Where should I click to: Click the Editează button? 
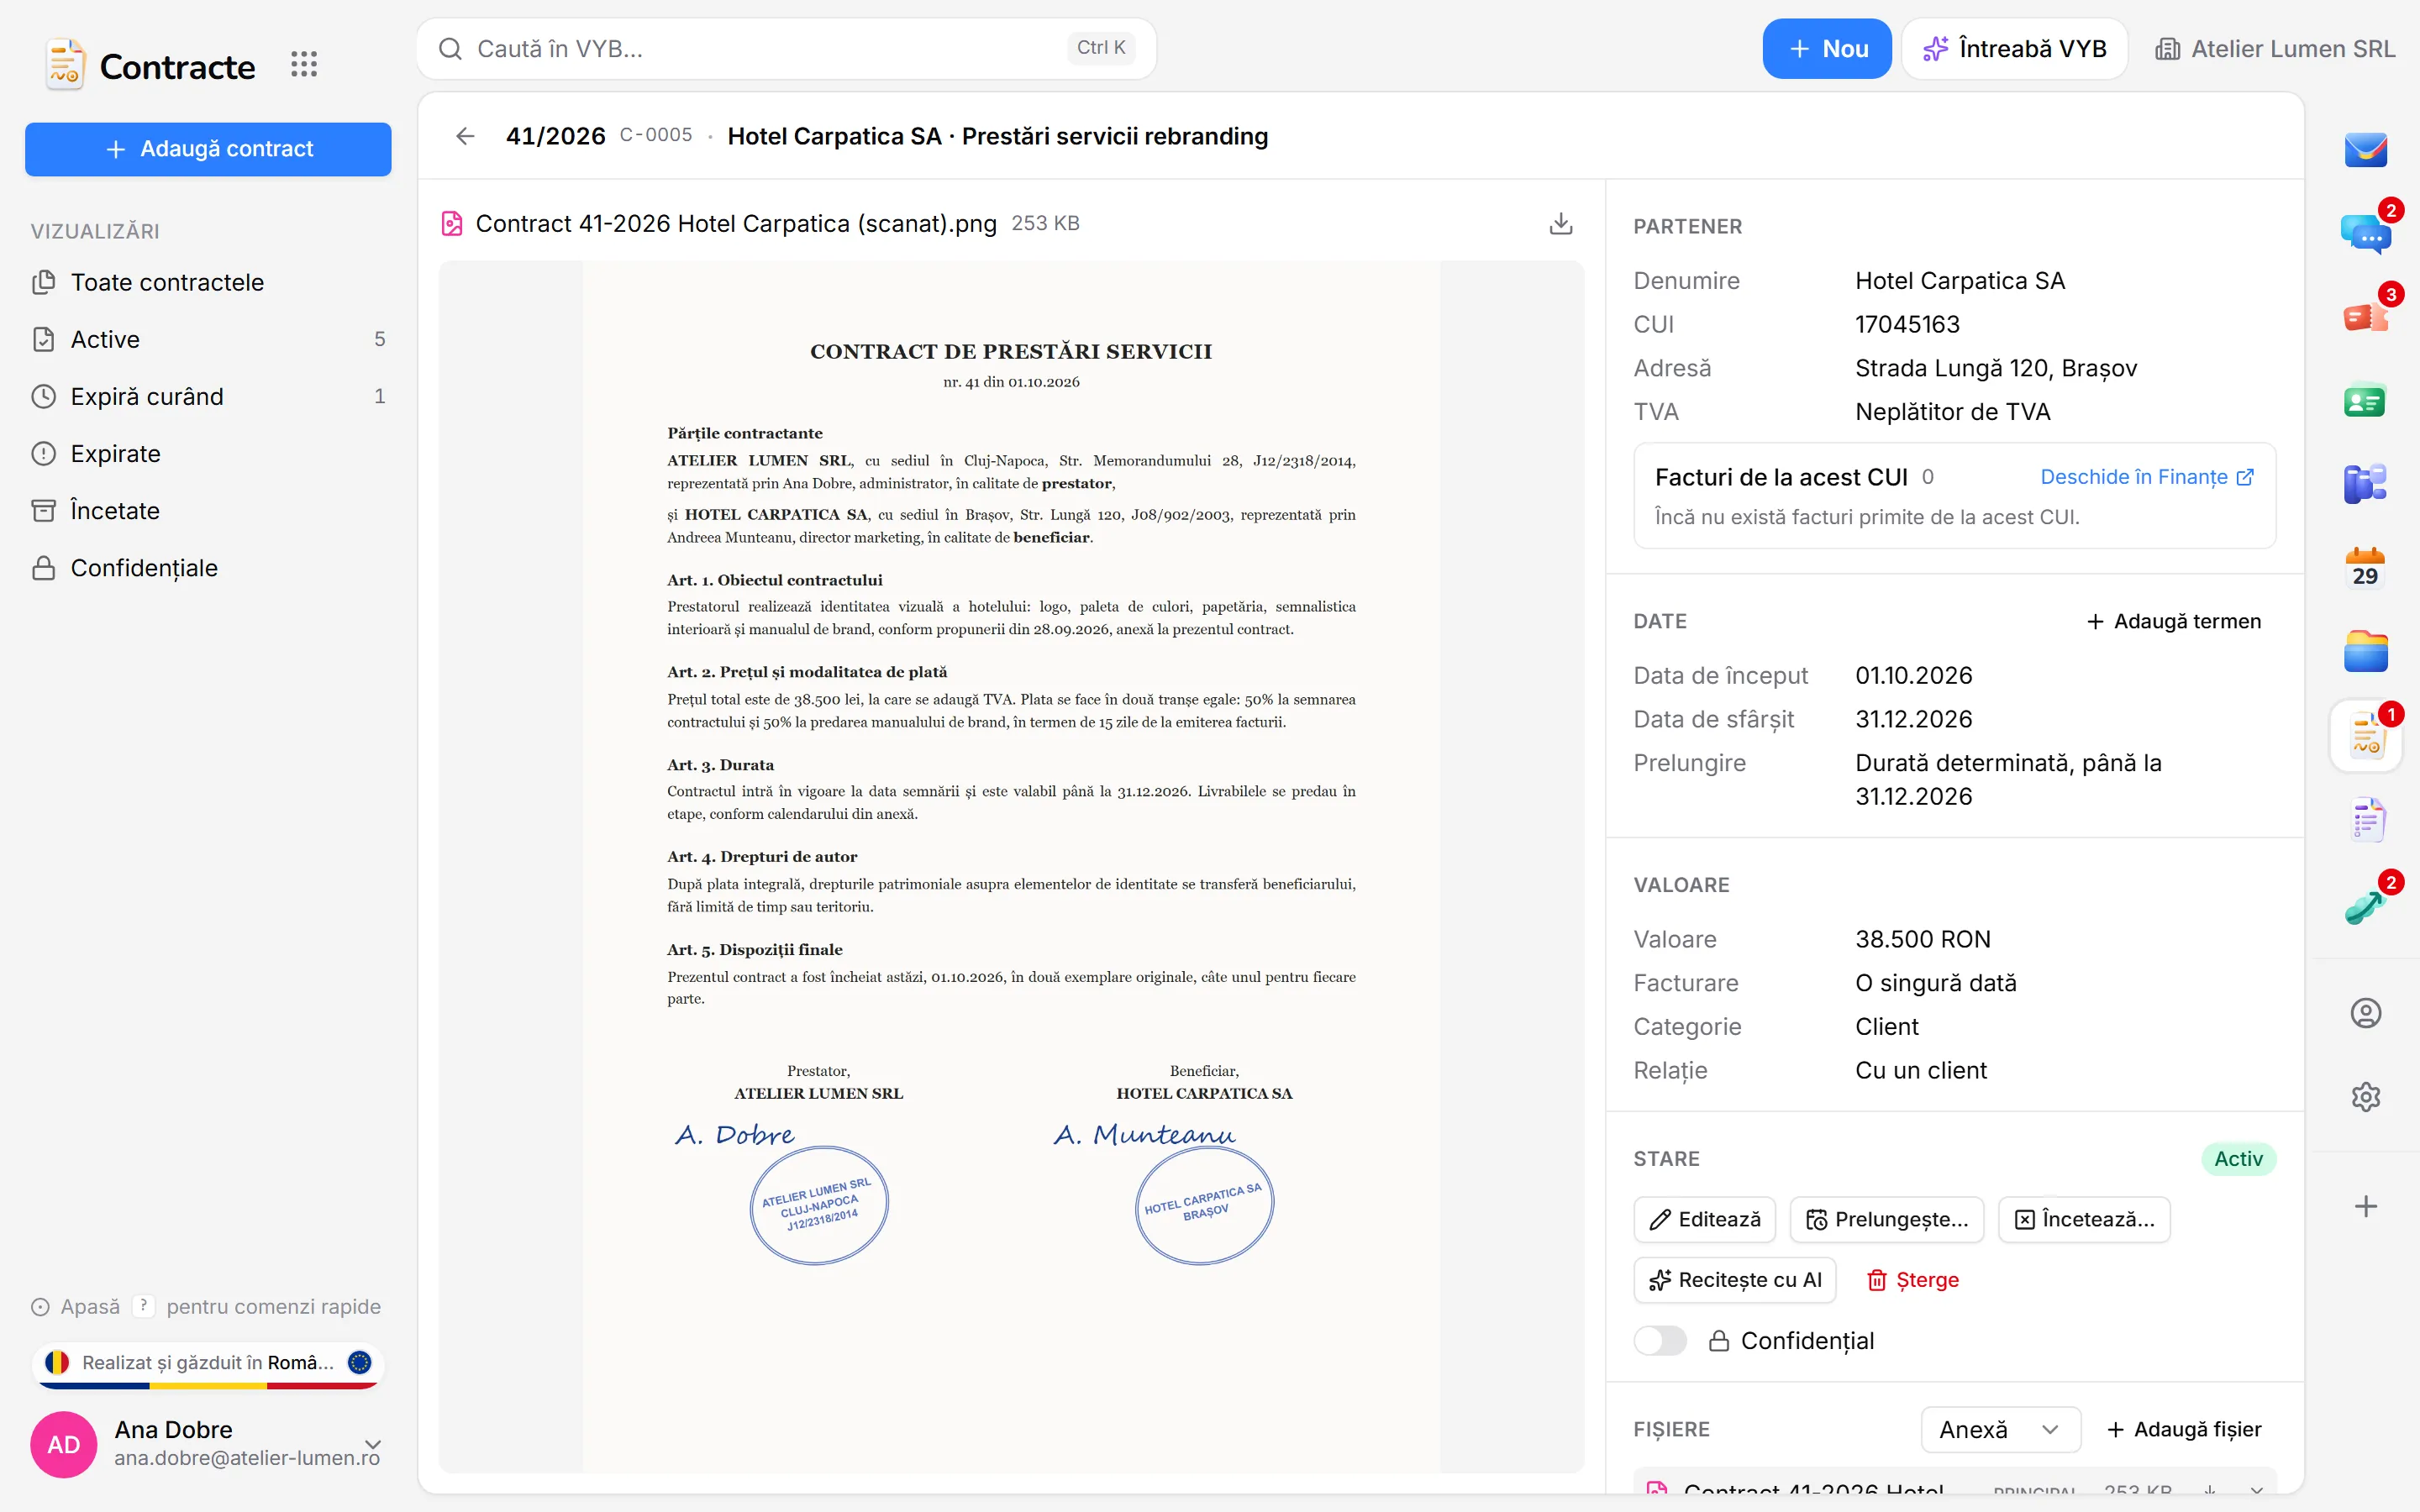coord(1704,1220)
